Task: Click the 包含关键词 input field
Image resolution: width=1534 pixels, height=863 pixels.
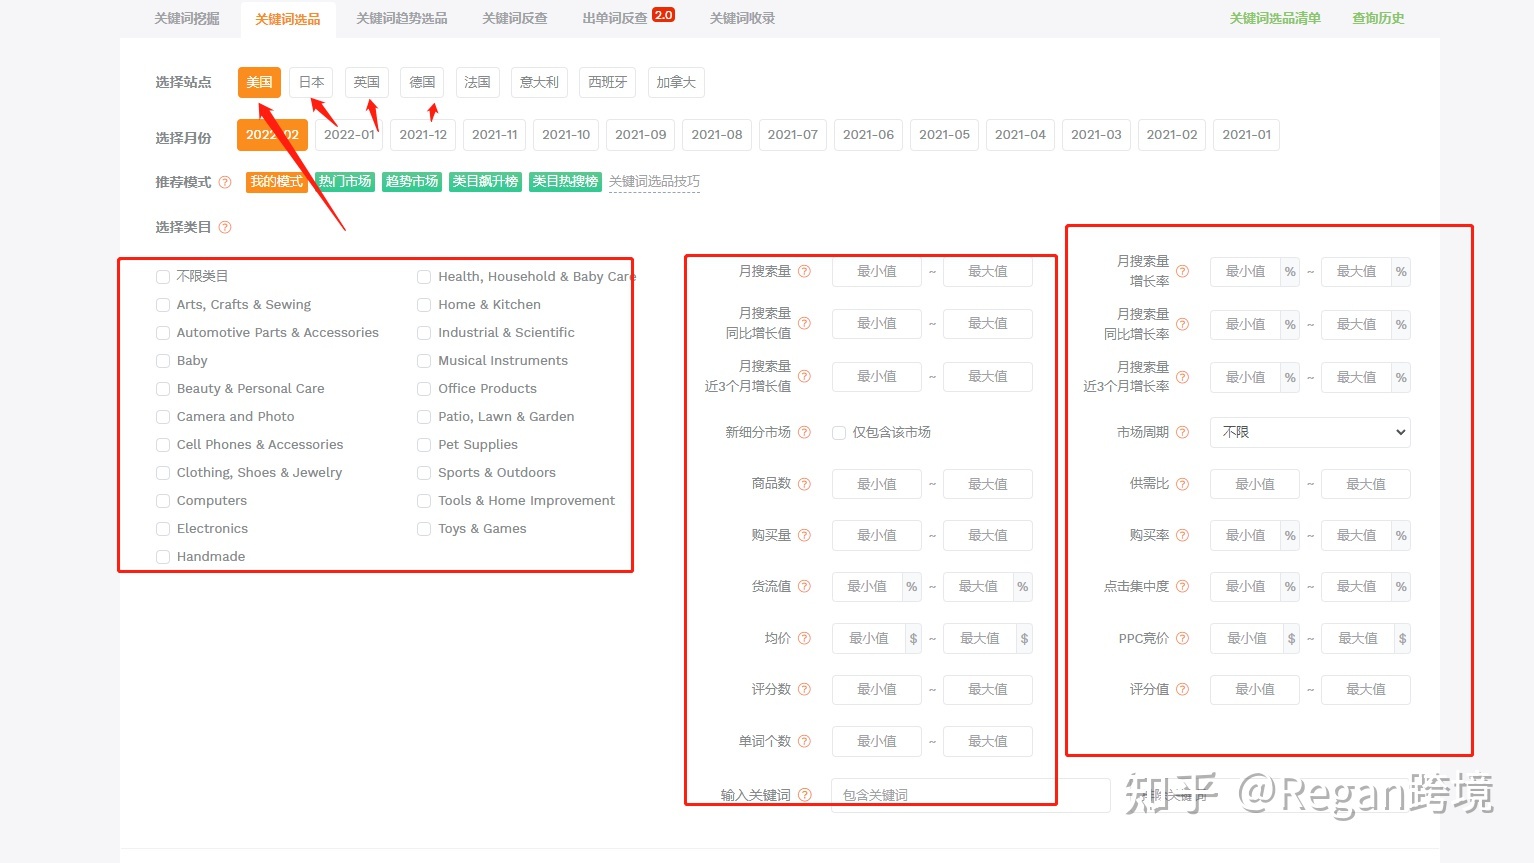Action: click(970, 796)
